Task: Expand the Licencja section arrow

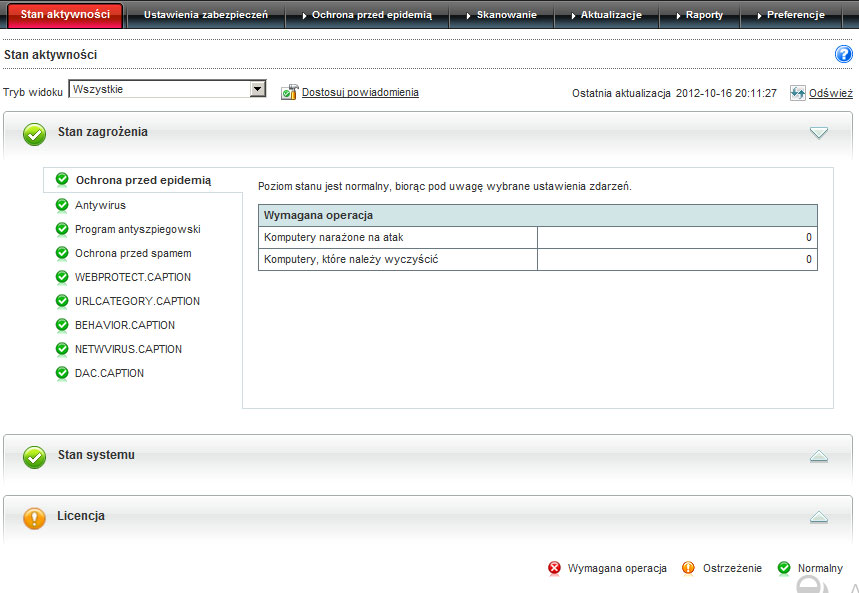Action: click(819, 517)
